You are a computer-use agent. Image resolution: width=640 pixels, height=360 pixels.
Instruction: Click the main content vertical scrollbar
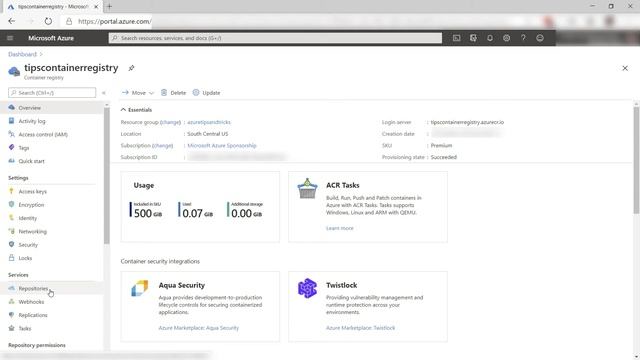636,160
